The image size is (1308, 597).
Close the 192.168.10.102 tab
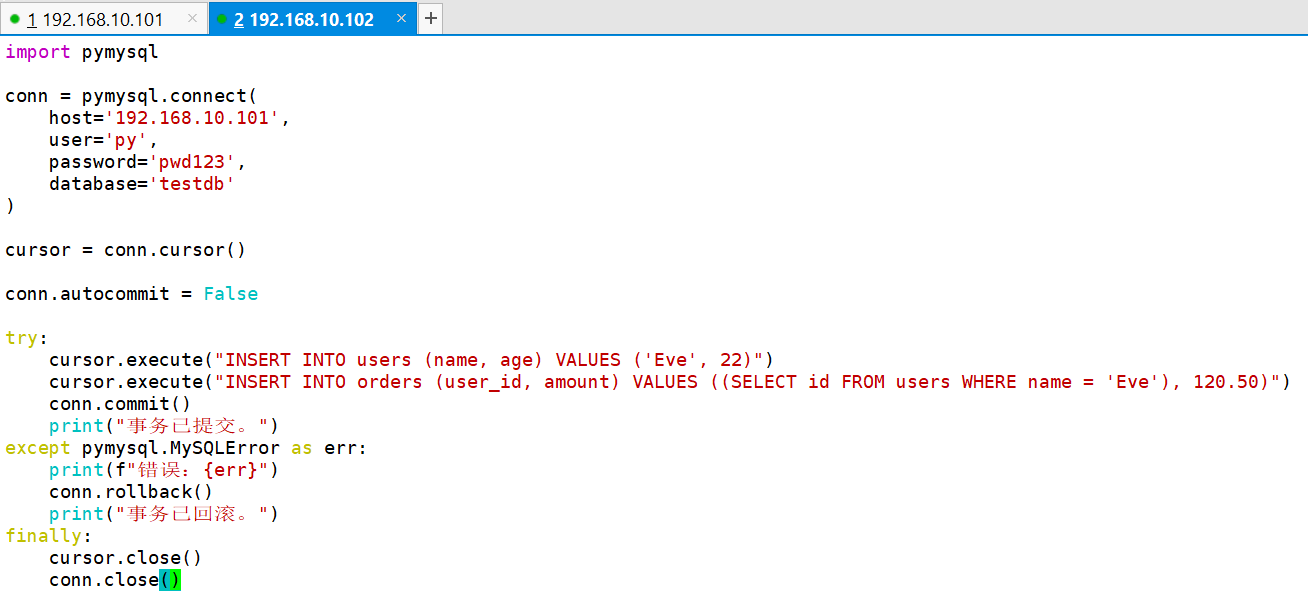coord(401,19)
